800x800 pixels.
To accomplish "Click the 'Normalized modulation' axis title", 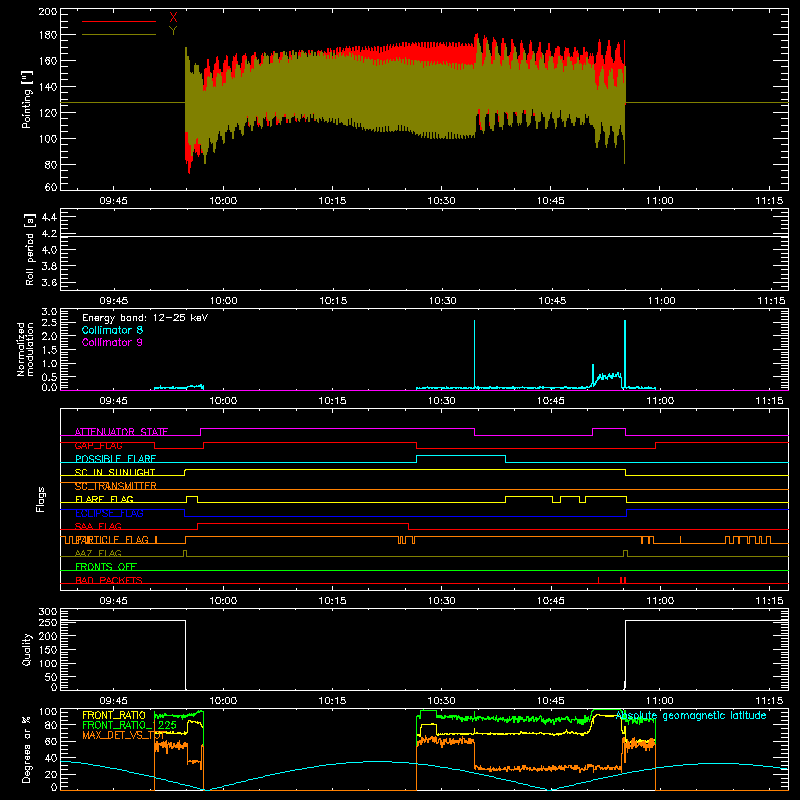I will pyautogui.click(x=25, y=349).
